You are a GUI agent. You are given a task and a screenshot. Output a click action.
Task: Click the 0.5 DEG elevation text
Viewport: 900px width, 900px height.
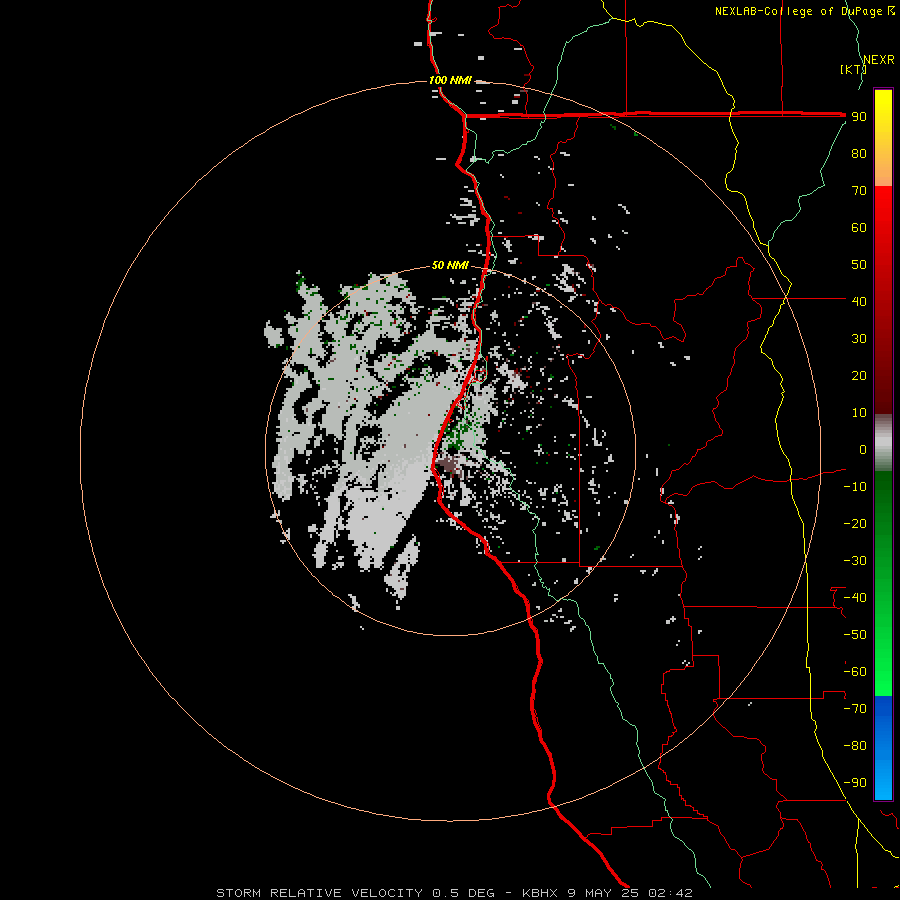463,893
